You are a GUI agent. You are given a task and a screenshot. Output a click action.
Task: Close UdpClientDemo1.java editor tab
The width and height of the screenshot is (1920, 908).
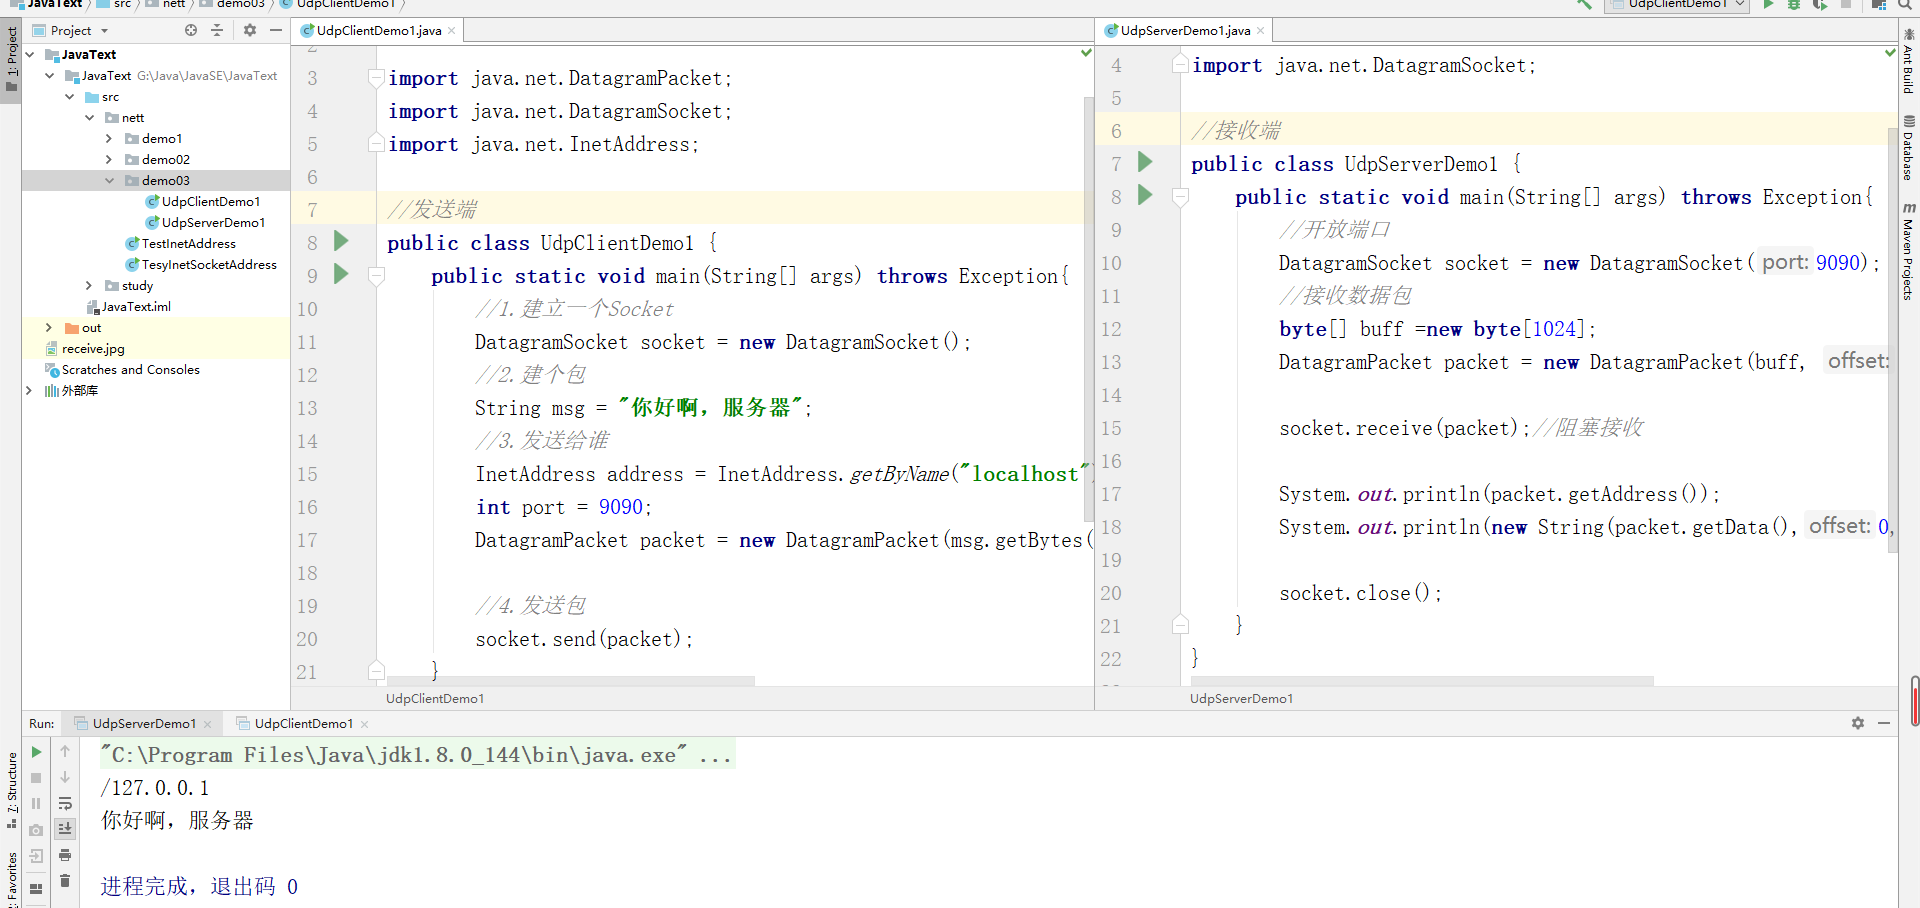(452, 31)
